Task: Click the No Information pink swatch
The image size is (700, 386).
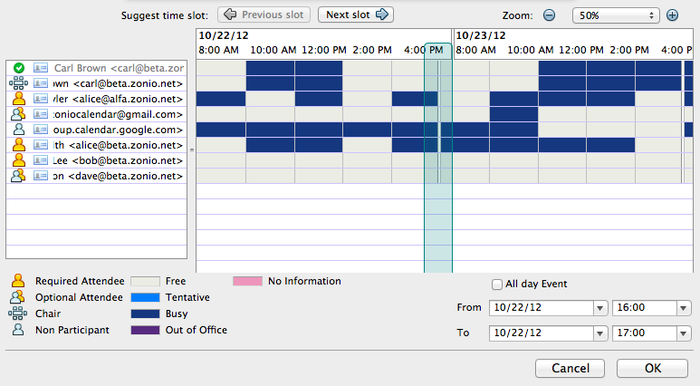Action: click(247, 281)
